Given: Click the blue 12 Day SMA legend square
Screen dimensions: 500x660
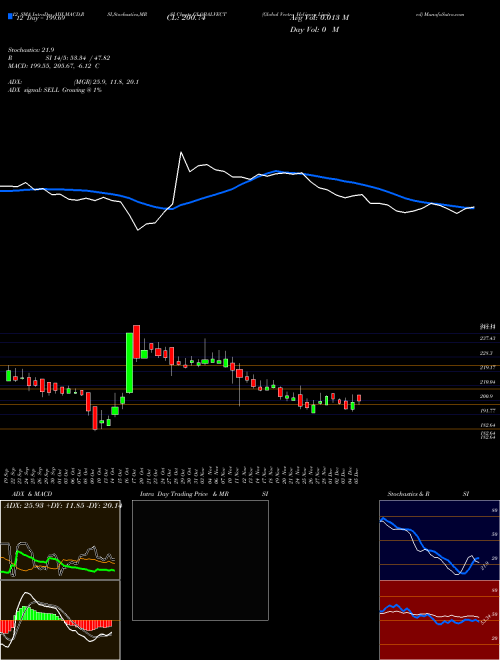Looking at the screenshot, I should 10,17.
